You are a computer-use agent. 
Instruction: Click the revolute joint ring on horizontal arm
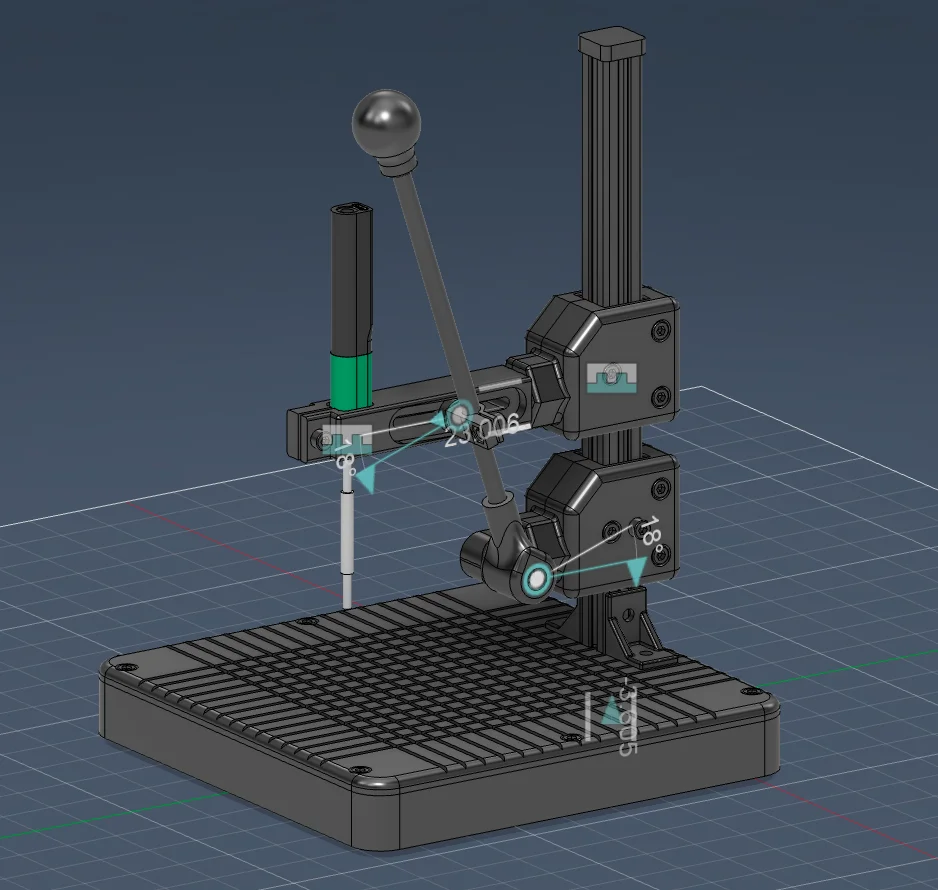(x=460, y=413)
